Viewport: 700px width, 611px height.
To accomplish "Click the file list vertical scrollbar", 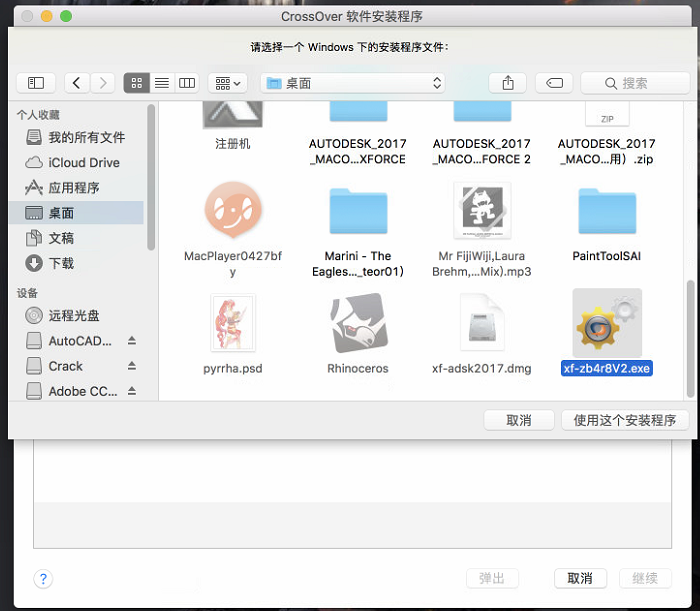I will coord(690,339).
